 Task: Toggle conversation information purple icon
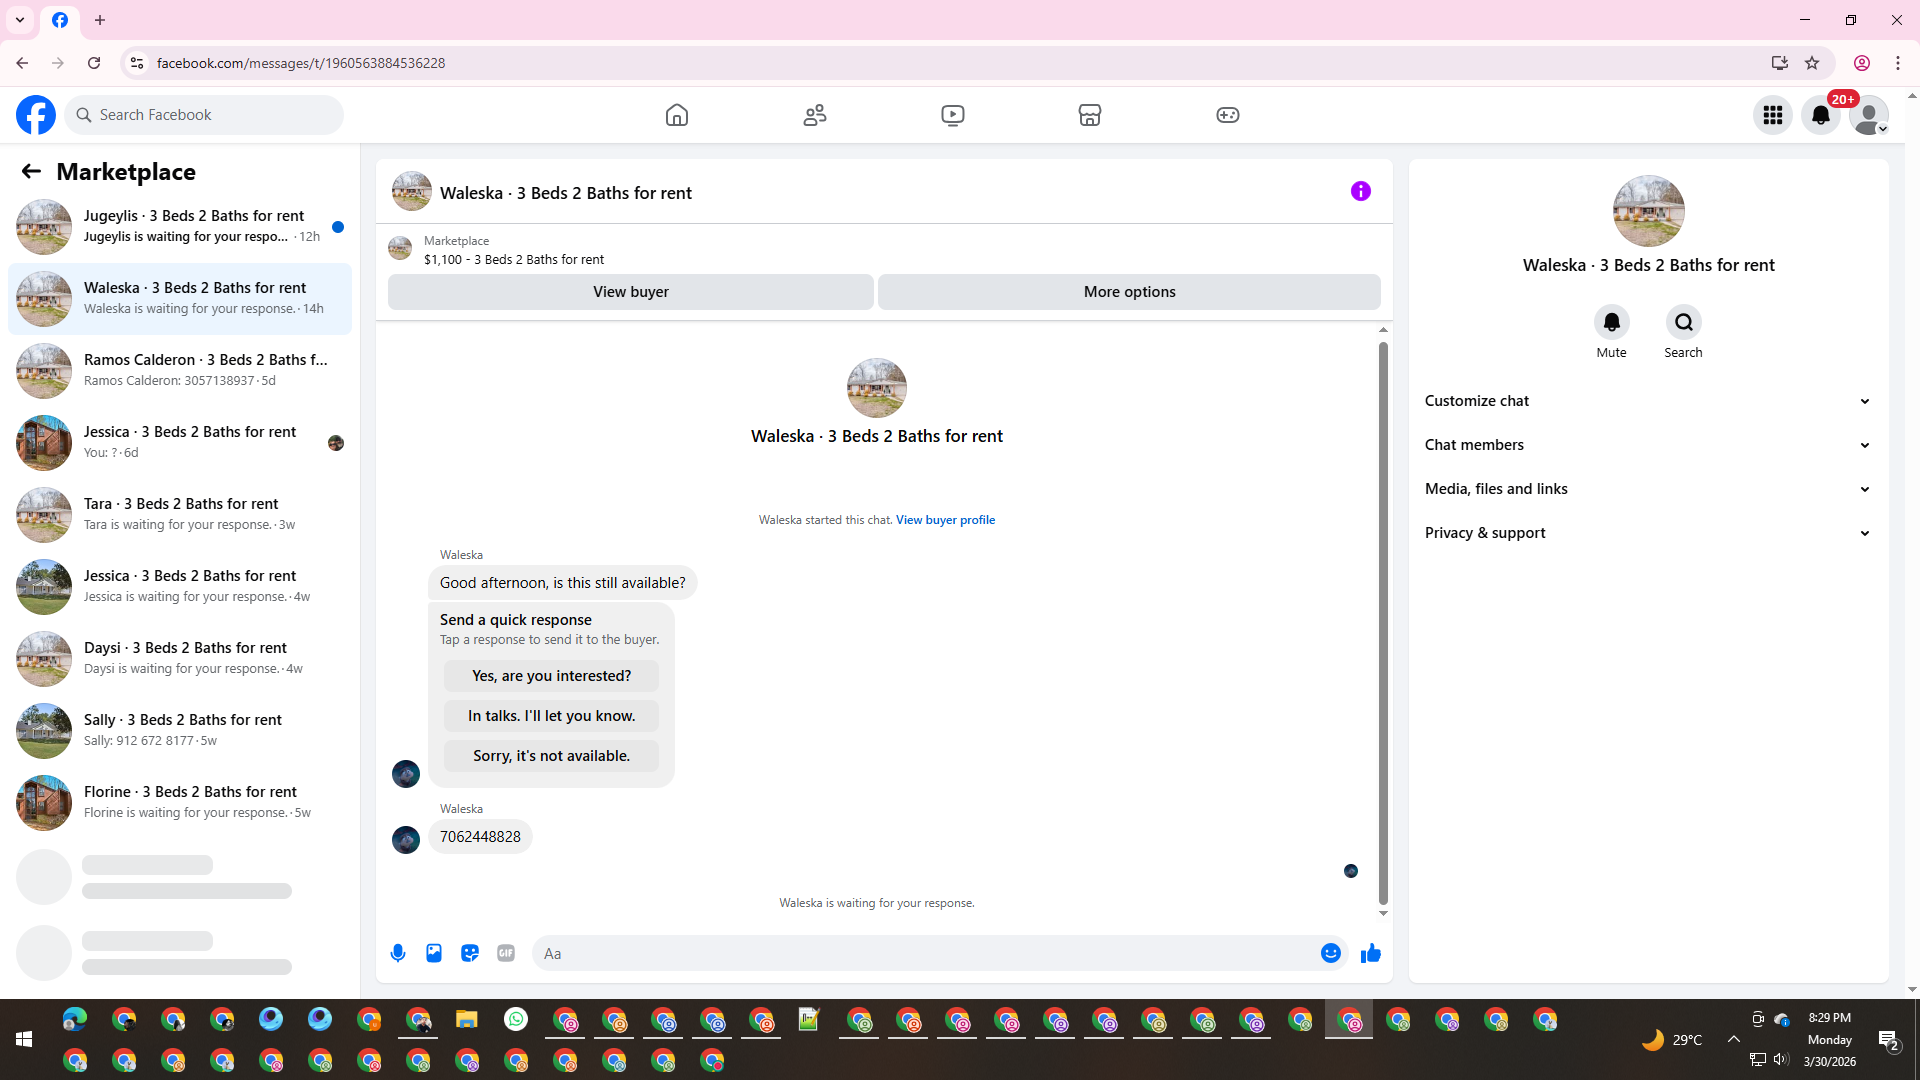click(x=1360, y=191)
